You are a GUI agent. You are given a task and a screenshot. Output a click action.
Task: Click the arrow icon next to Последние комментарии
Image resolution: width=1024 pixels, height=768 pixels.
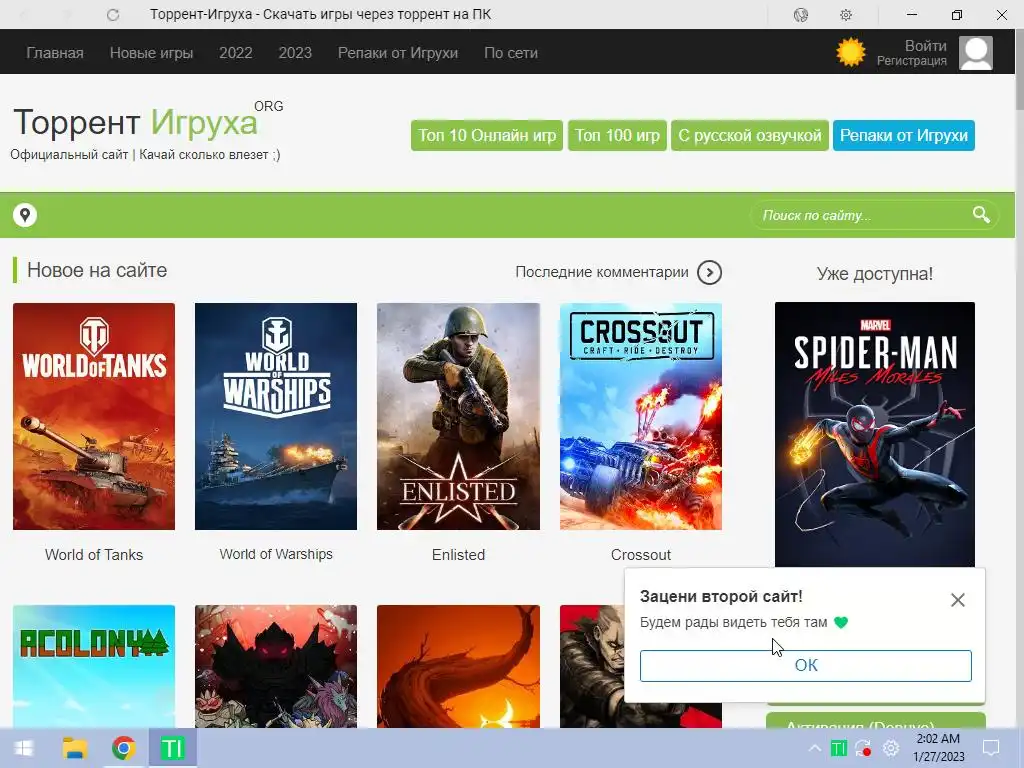(709, 272)
